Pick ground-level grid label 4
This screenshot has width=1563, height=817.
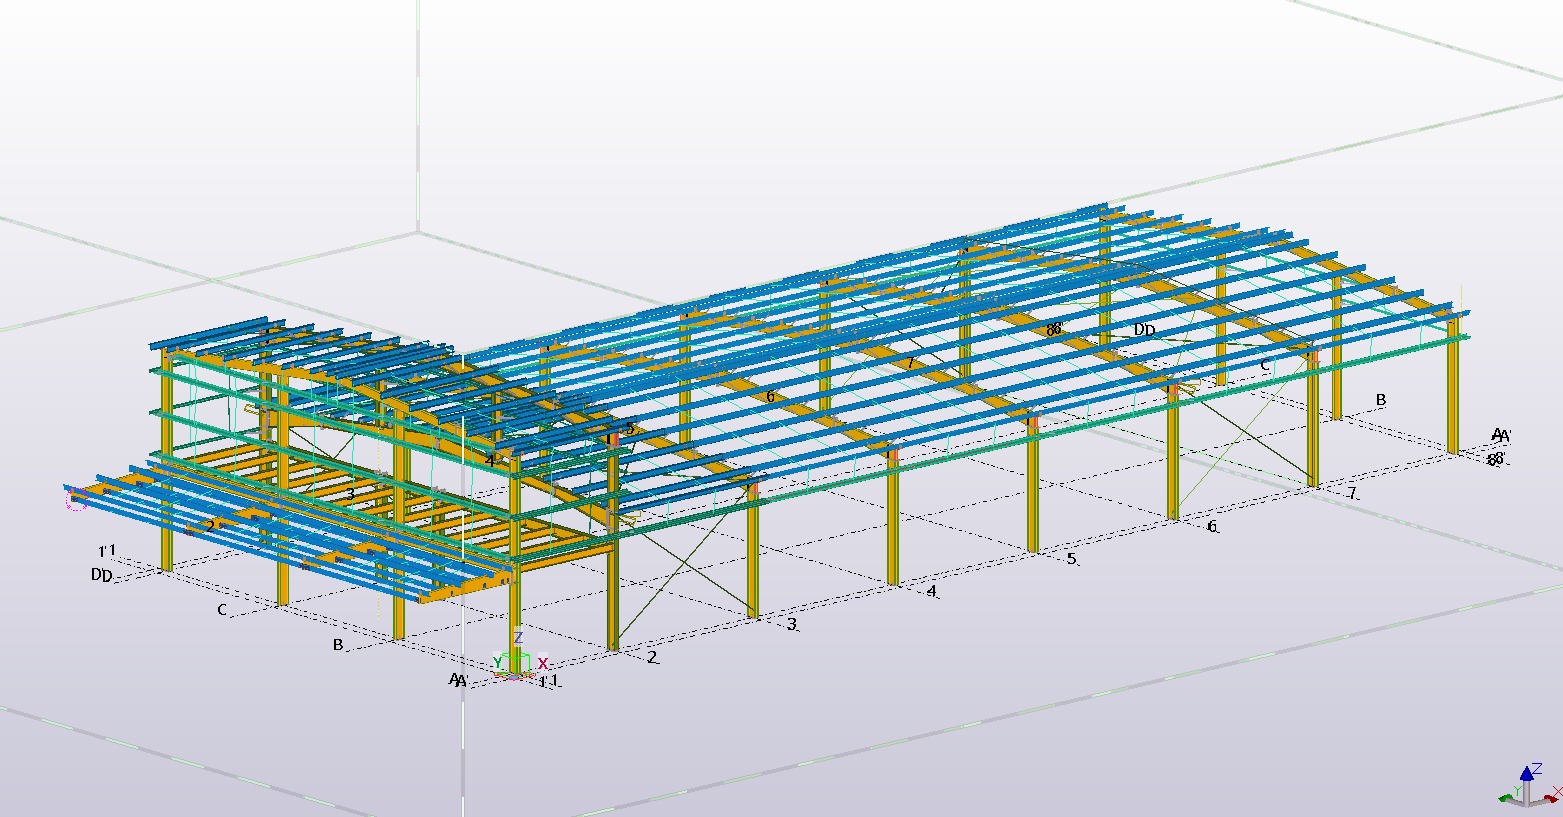pos(932,591)
